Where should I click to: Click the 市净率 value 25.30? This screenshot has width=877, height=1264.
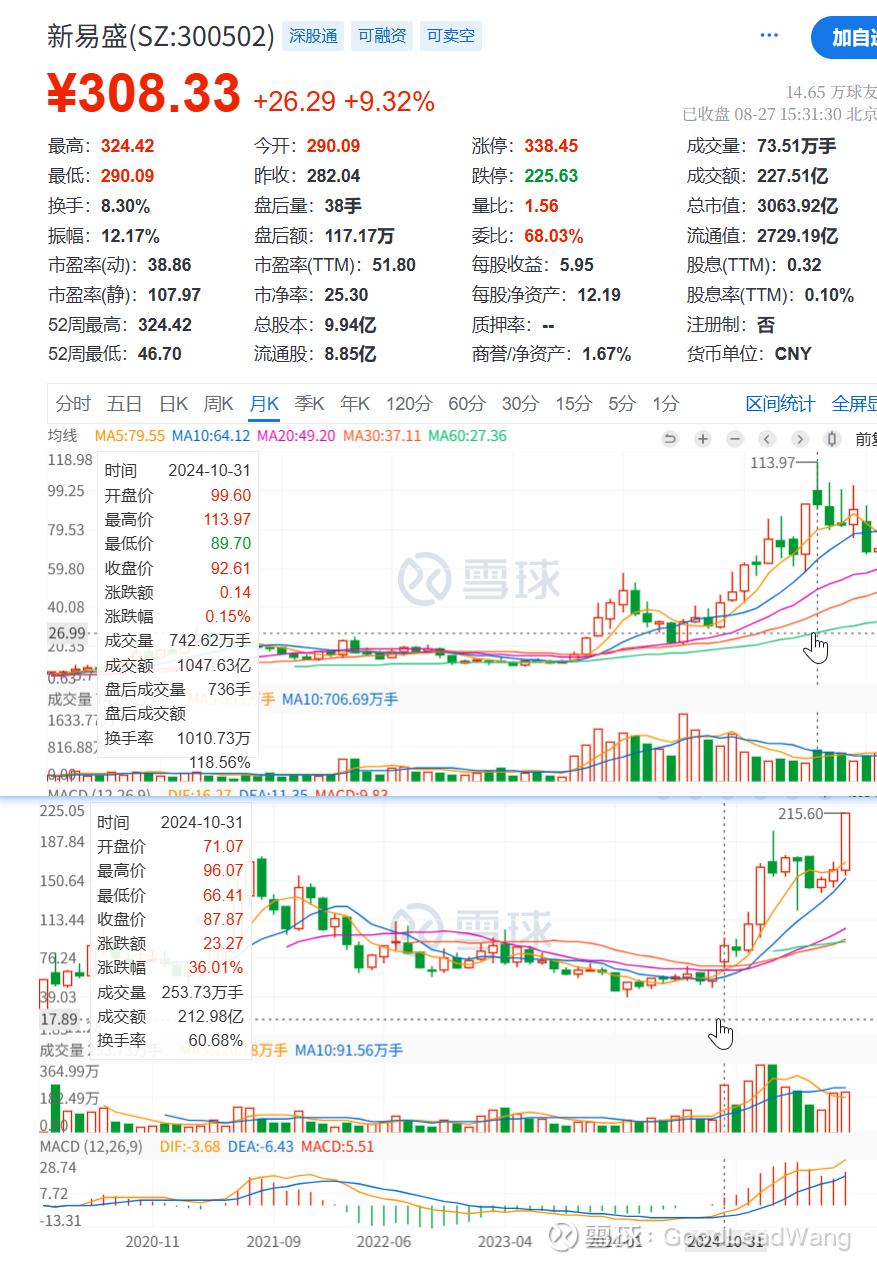[x=346, y=295]
